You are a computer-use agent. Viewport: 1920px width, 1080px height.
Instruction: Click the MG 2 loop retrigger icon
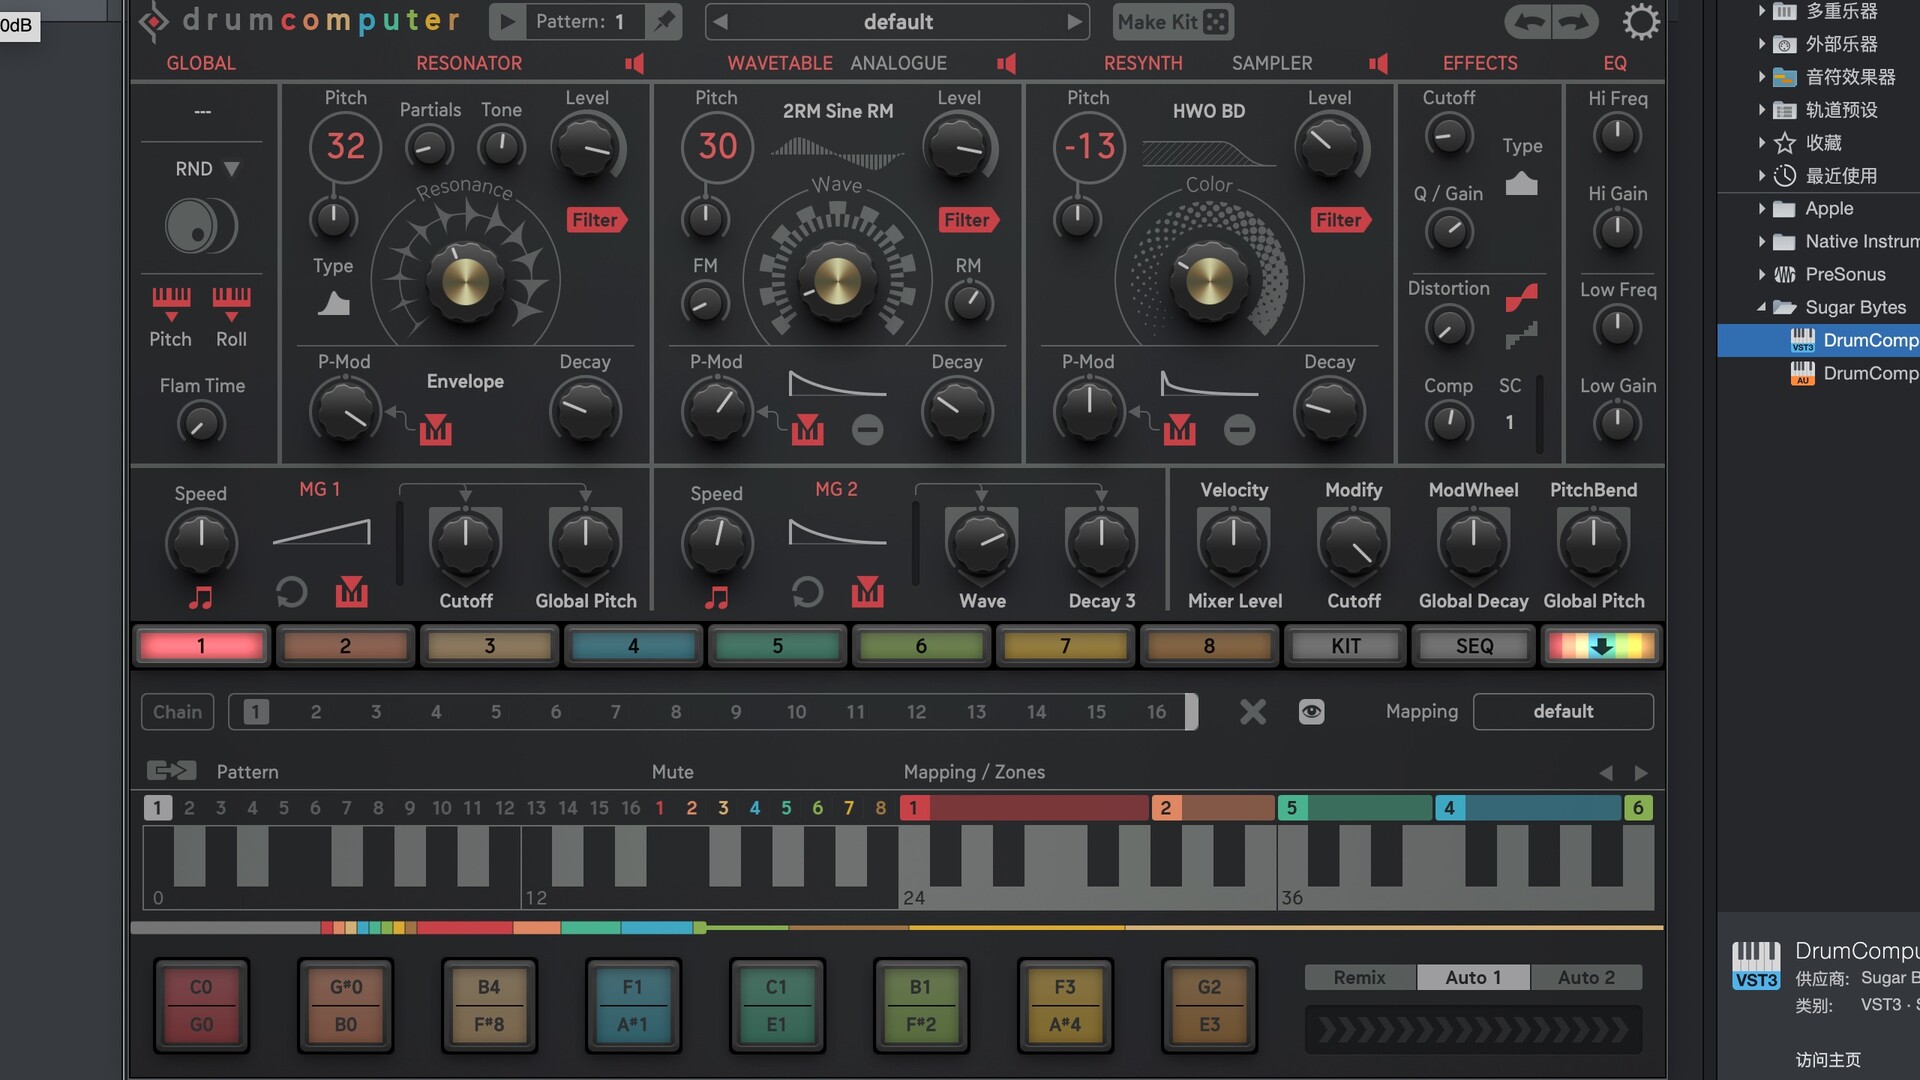pos(807,593)
